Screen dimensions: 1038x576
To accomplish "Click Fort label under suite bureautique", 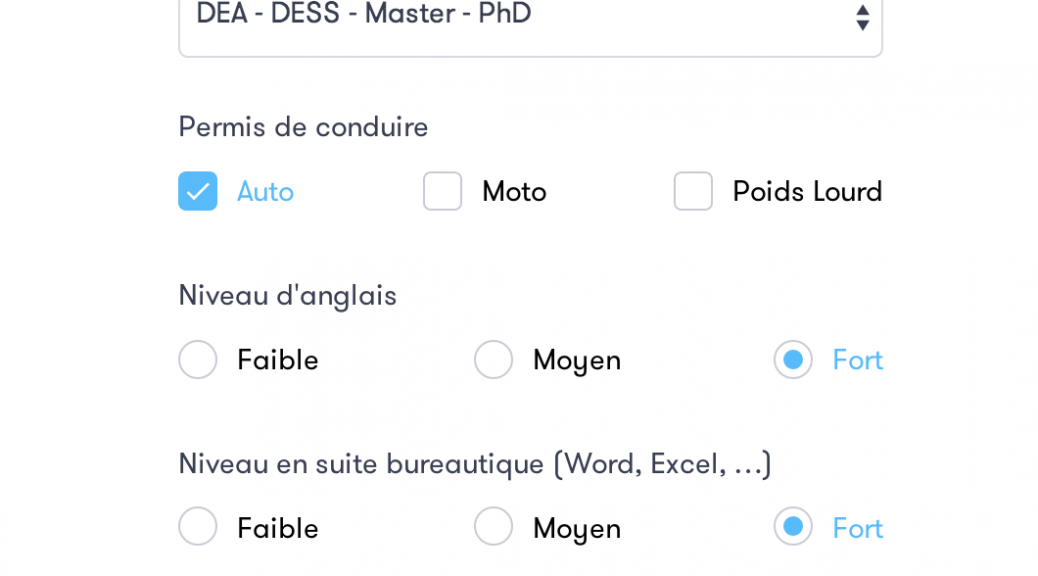I will click(x=858, y=527).
